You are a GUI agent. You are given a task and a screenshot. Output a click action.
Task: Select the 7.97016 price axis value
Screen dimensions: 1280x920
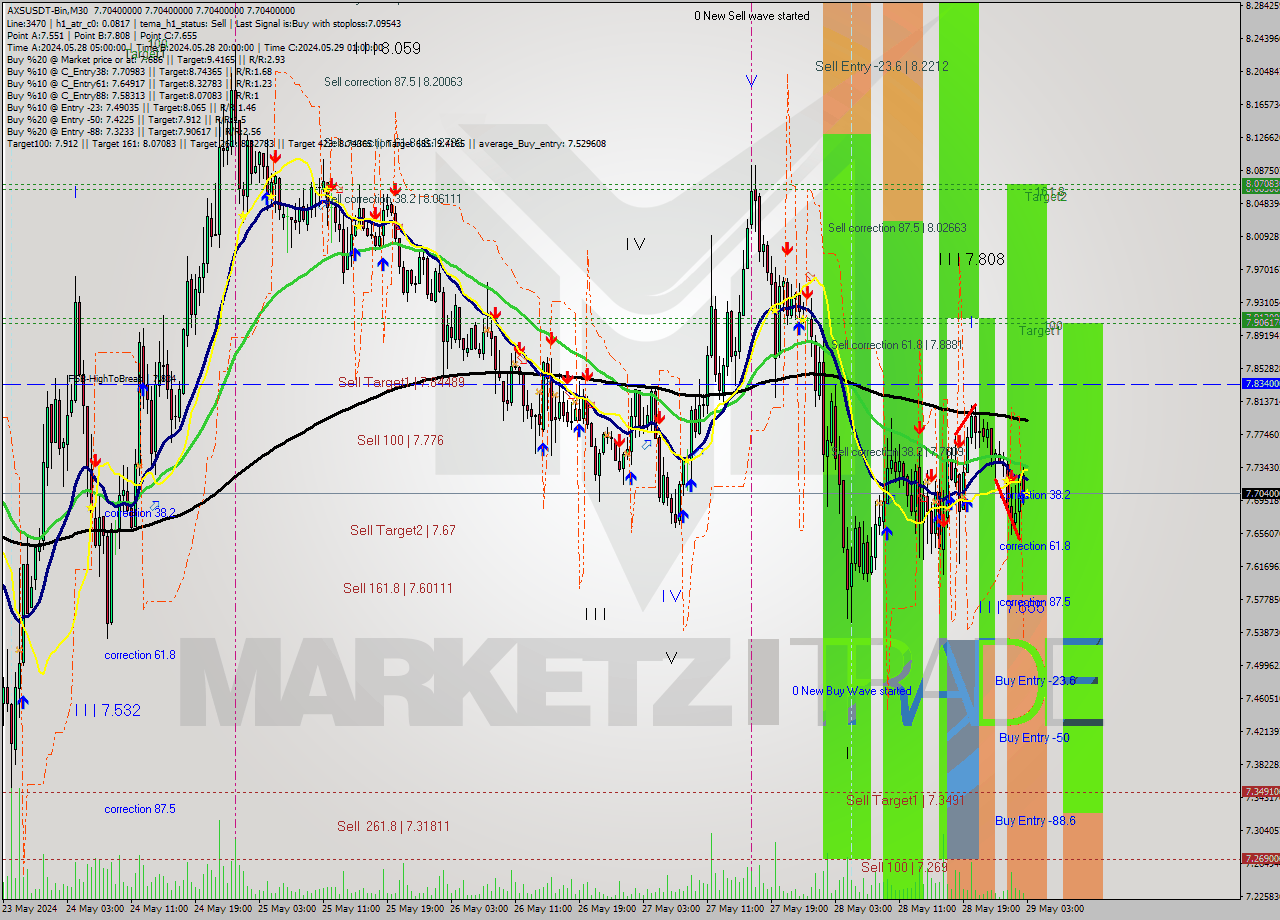point(1262,269)
